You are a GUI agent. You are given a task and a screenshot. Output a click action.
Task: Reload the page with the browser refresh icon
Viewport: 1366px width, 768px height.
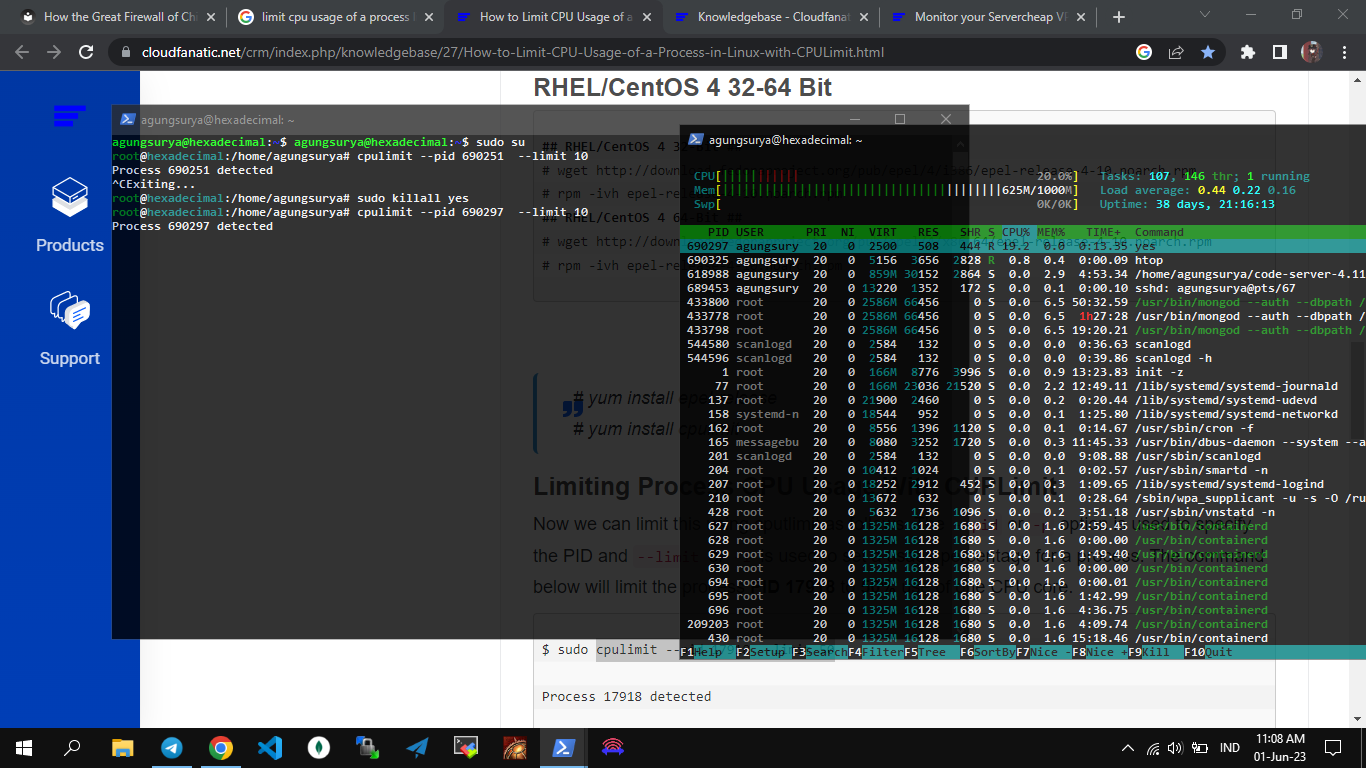pyautogui.click(x=87, y=53)
